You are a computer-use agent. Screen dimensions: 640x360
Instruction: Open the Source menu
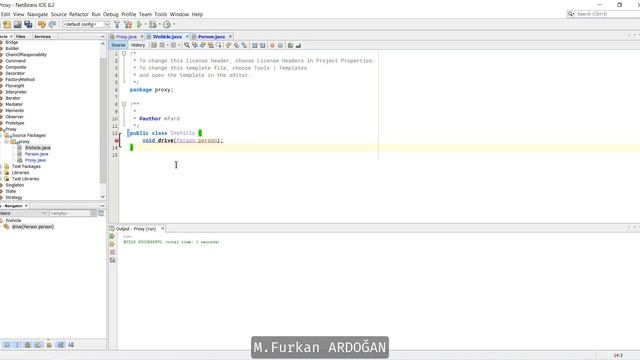[58, 14]
